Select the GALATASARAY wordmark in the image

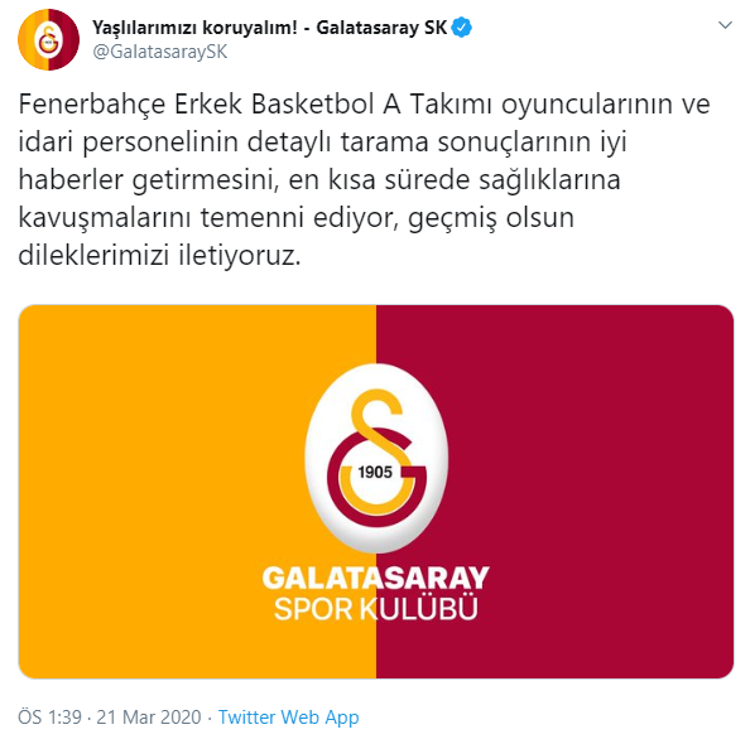375,578
